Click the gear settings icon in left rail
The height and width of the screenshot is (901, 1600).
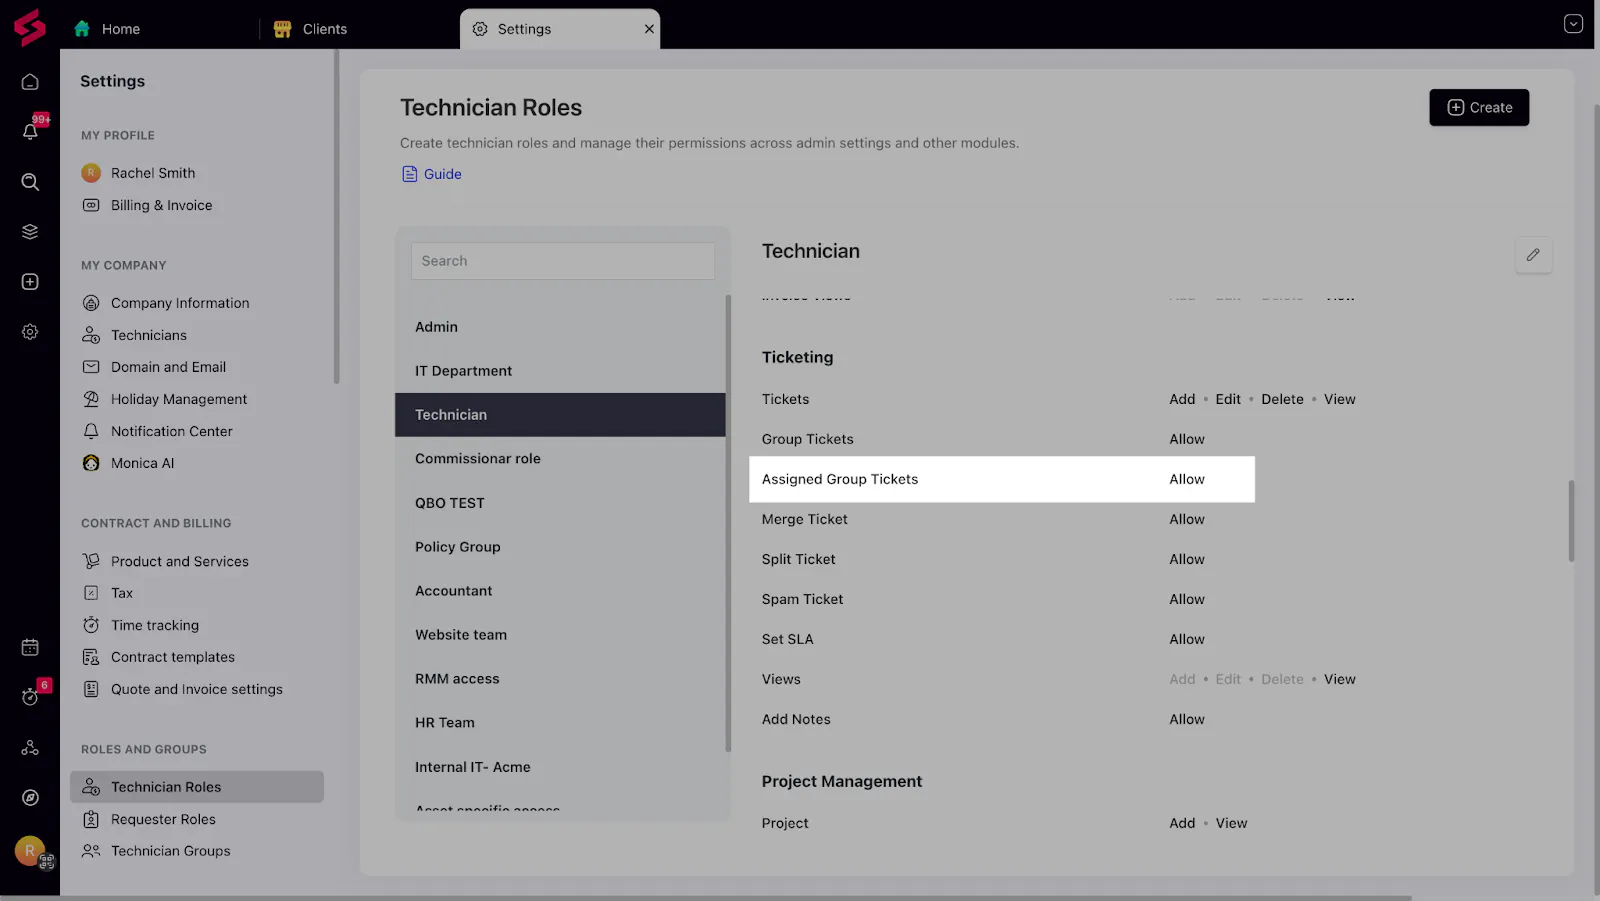pyautogui.click(x=30, y=332)
